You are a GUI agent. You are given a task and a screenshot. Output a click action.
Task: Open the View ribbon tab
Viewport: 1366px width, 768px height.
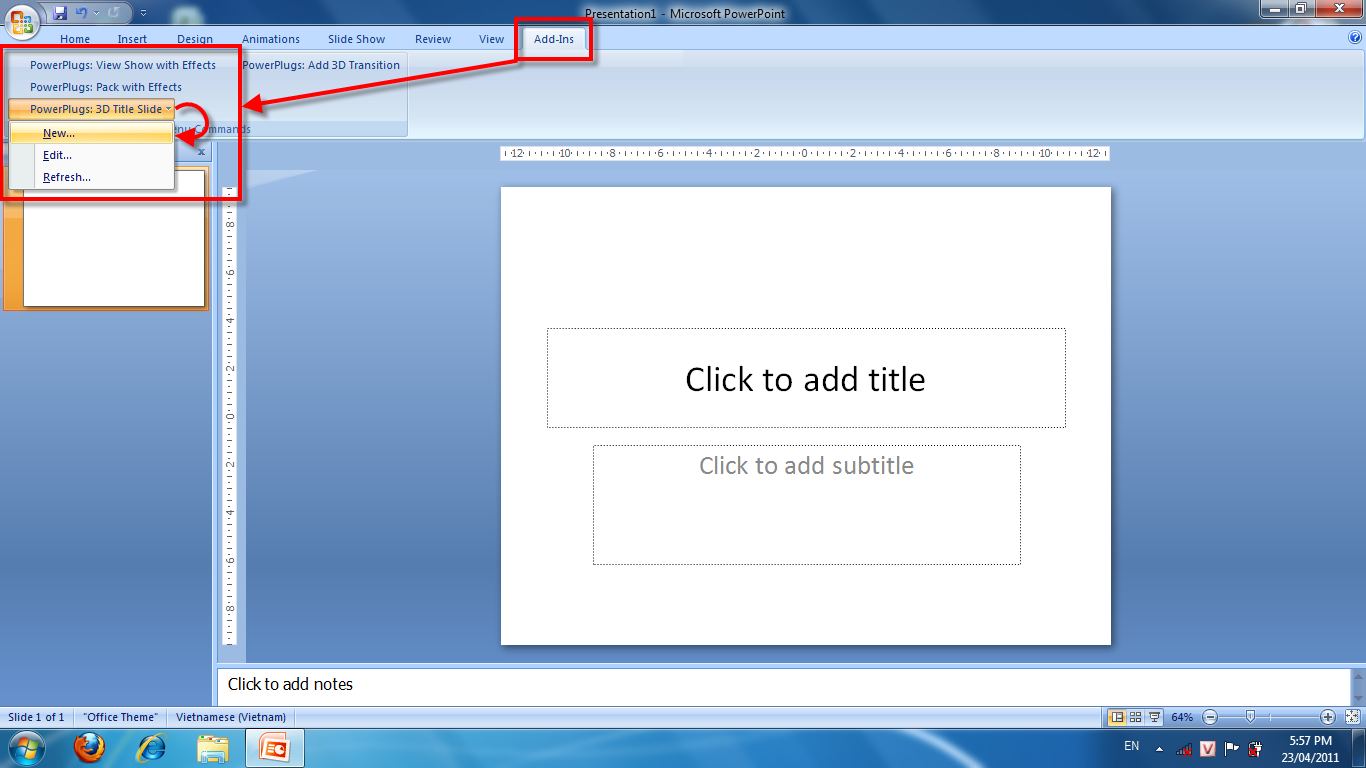491,39
